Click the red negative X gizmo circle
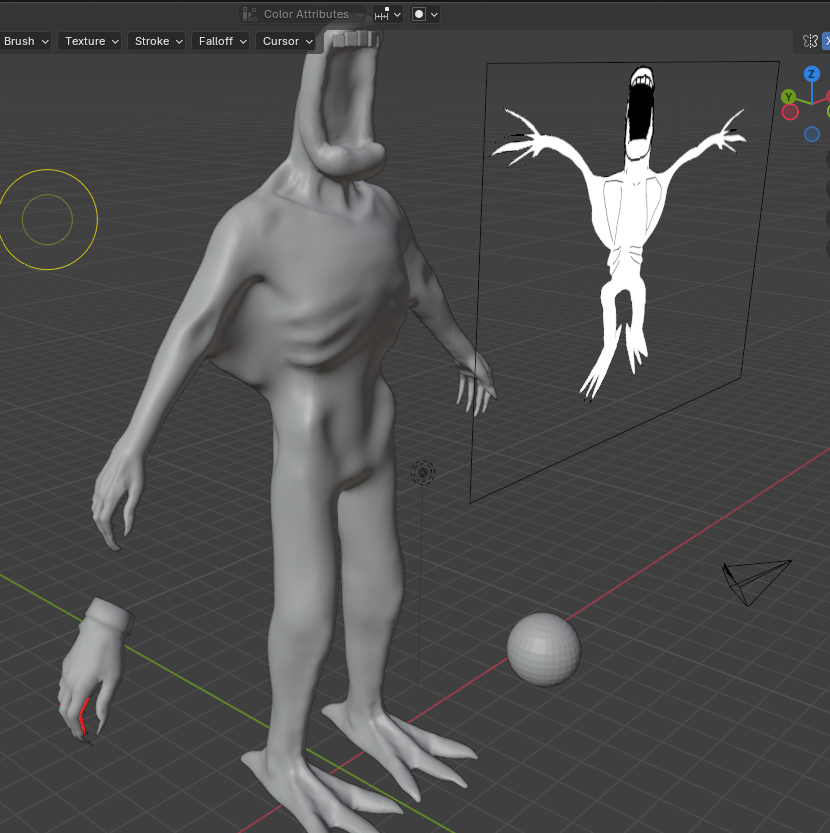The image size is (830, 833). tap(790, 112)
